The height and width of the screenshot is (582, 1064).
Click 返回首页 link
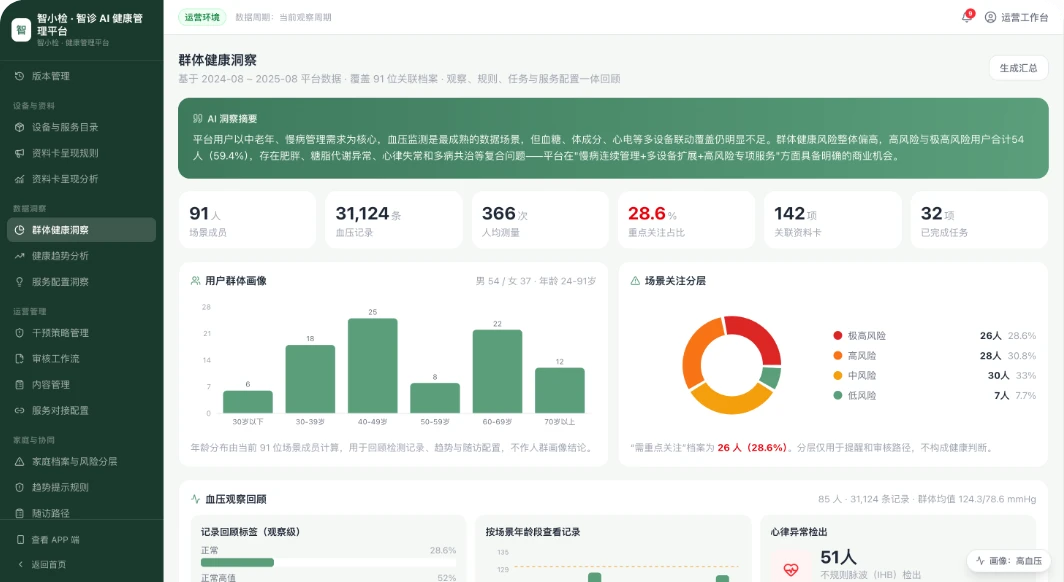coord(48,564)
